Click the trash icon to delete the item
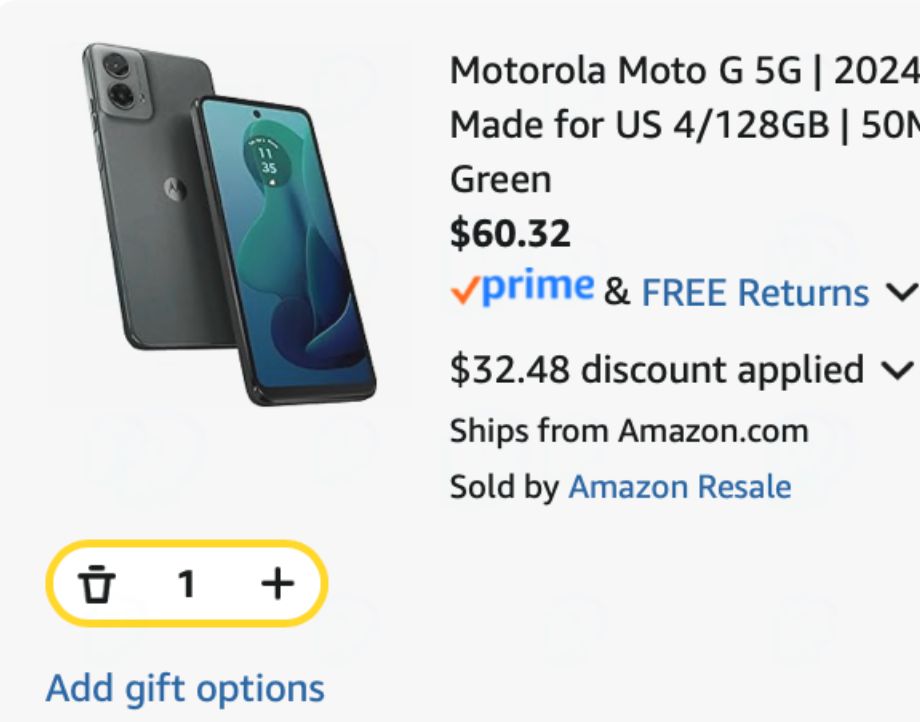920x722 pixels. point(96,584)
